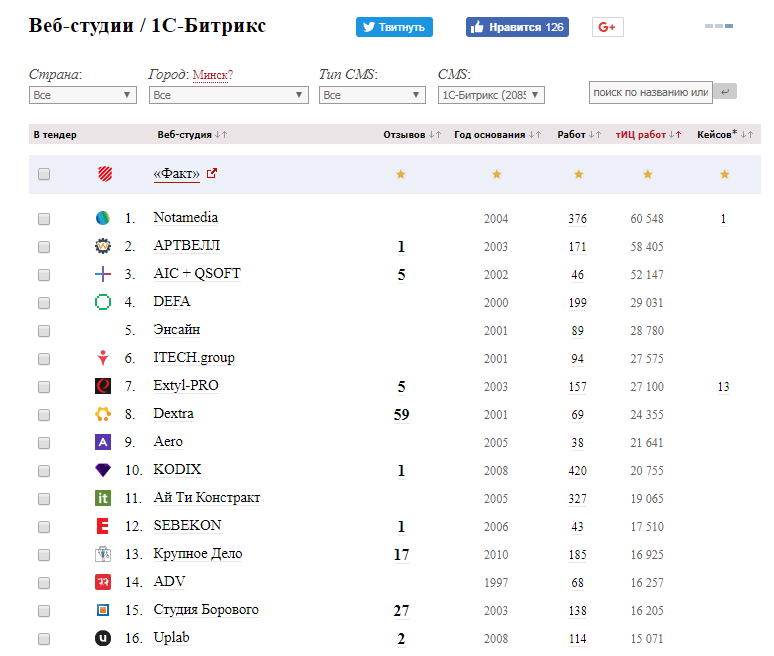Check the «Факт» tender checkbox
The height and width of the screenshot is (656, 774).
(44, 174)
